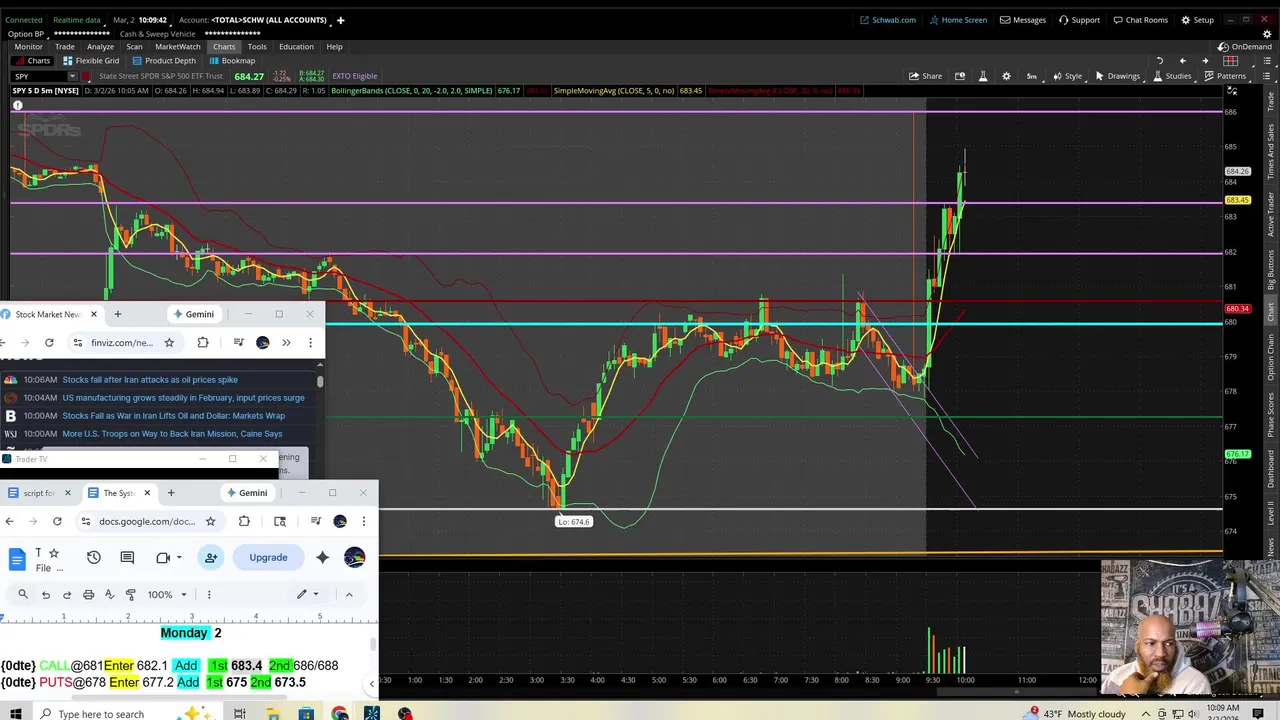The width and height of the screenshot is (1280, 720).
Task: Click the plus icon beside account name
Action: tap(340, 20)
